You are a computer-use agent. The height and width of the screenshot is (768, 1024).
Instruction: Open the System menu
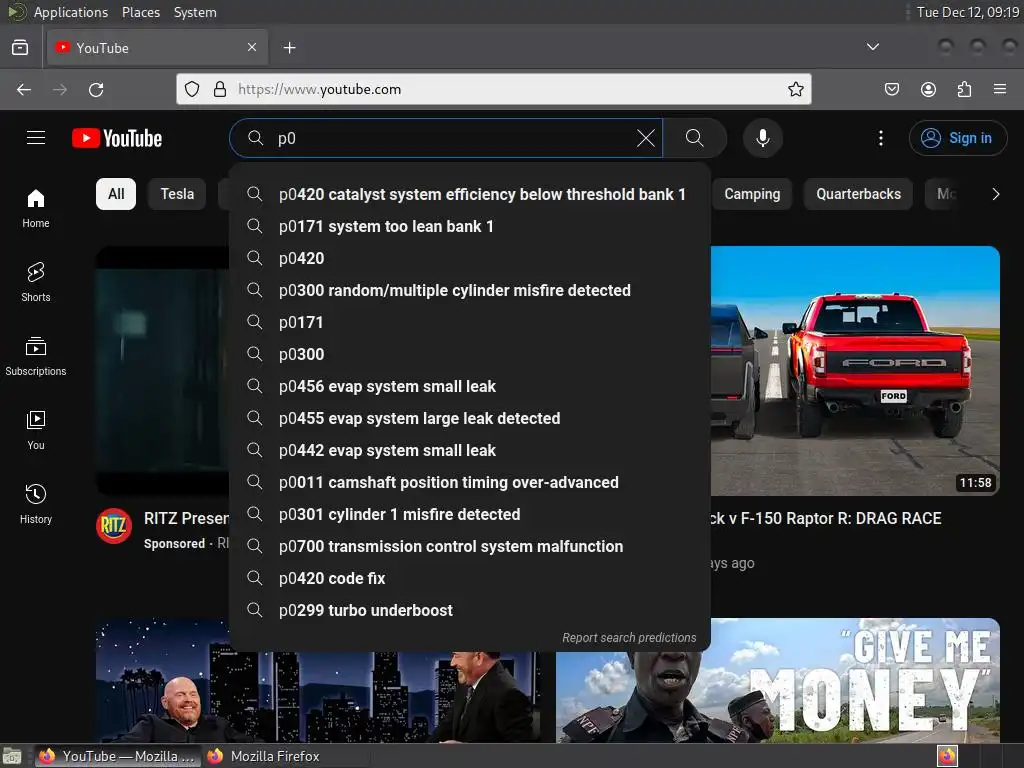195,12
